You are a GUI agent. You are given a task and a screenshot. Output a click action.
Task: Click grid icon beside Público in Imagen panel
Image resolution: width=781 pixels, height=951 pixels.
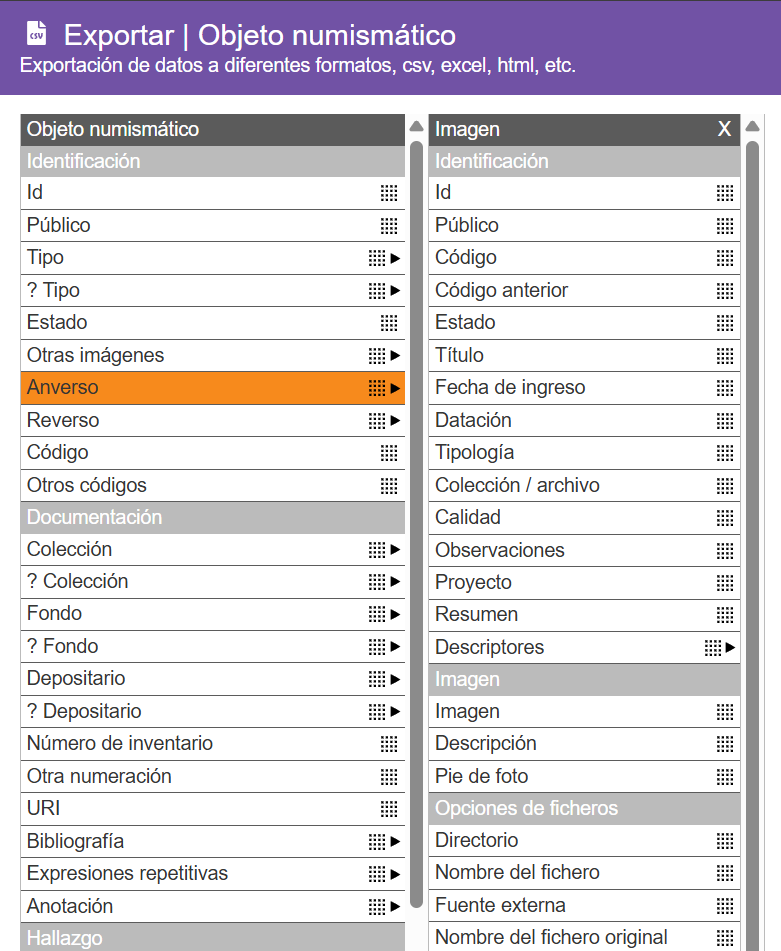coord(725,226)
